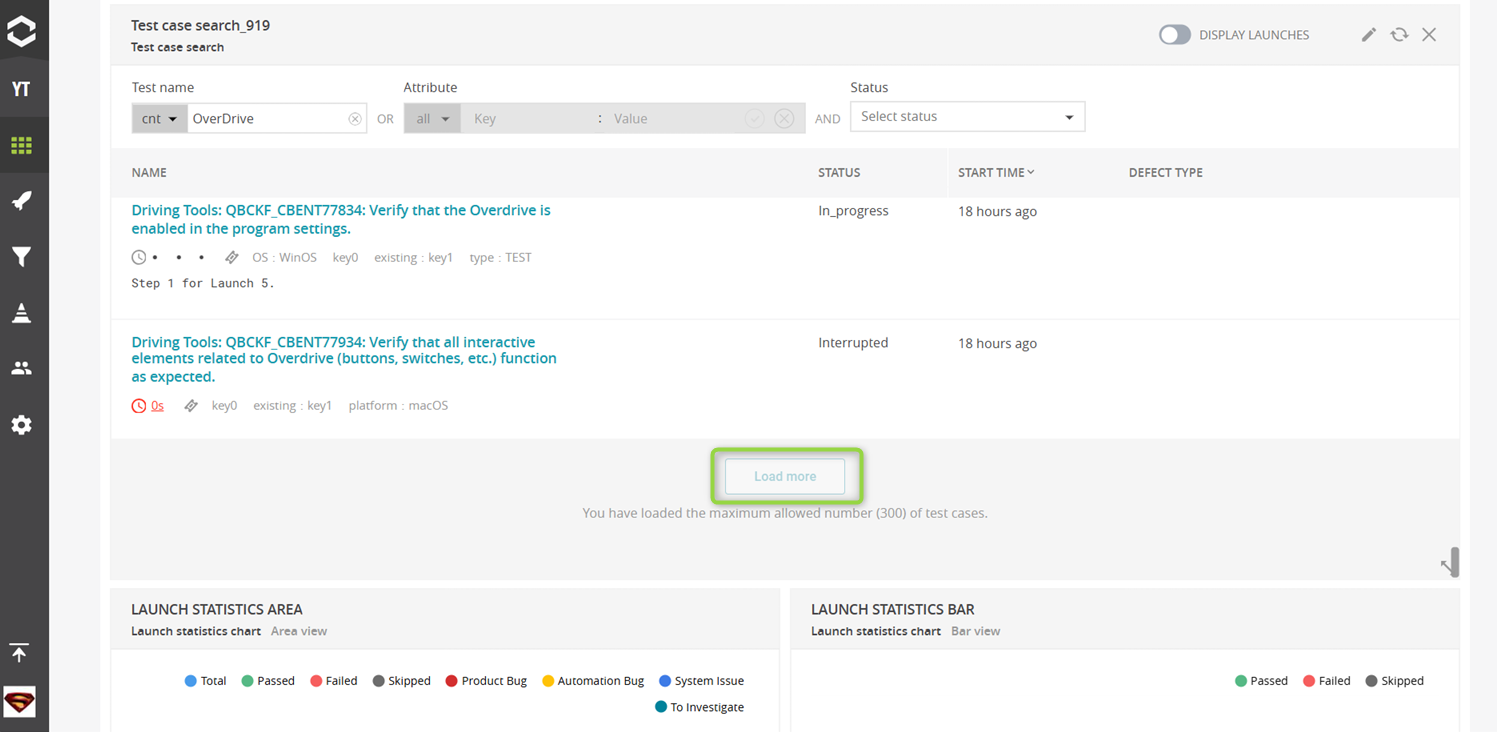Edit the Test case search widget
The image size is (1497, 732).
1368,35
